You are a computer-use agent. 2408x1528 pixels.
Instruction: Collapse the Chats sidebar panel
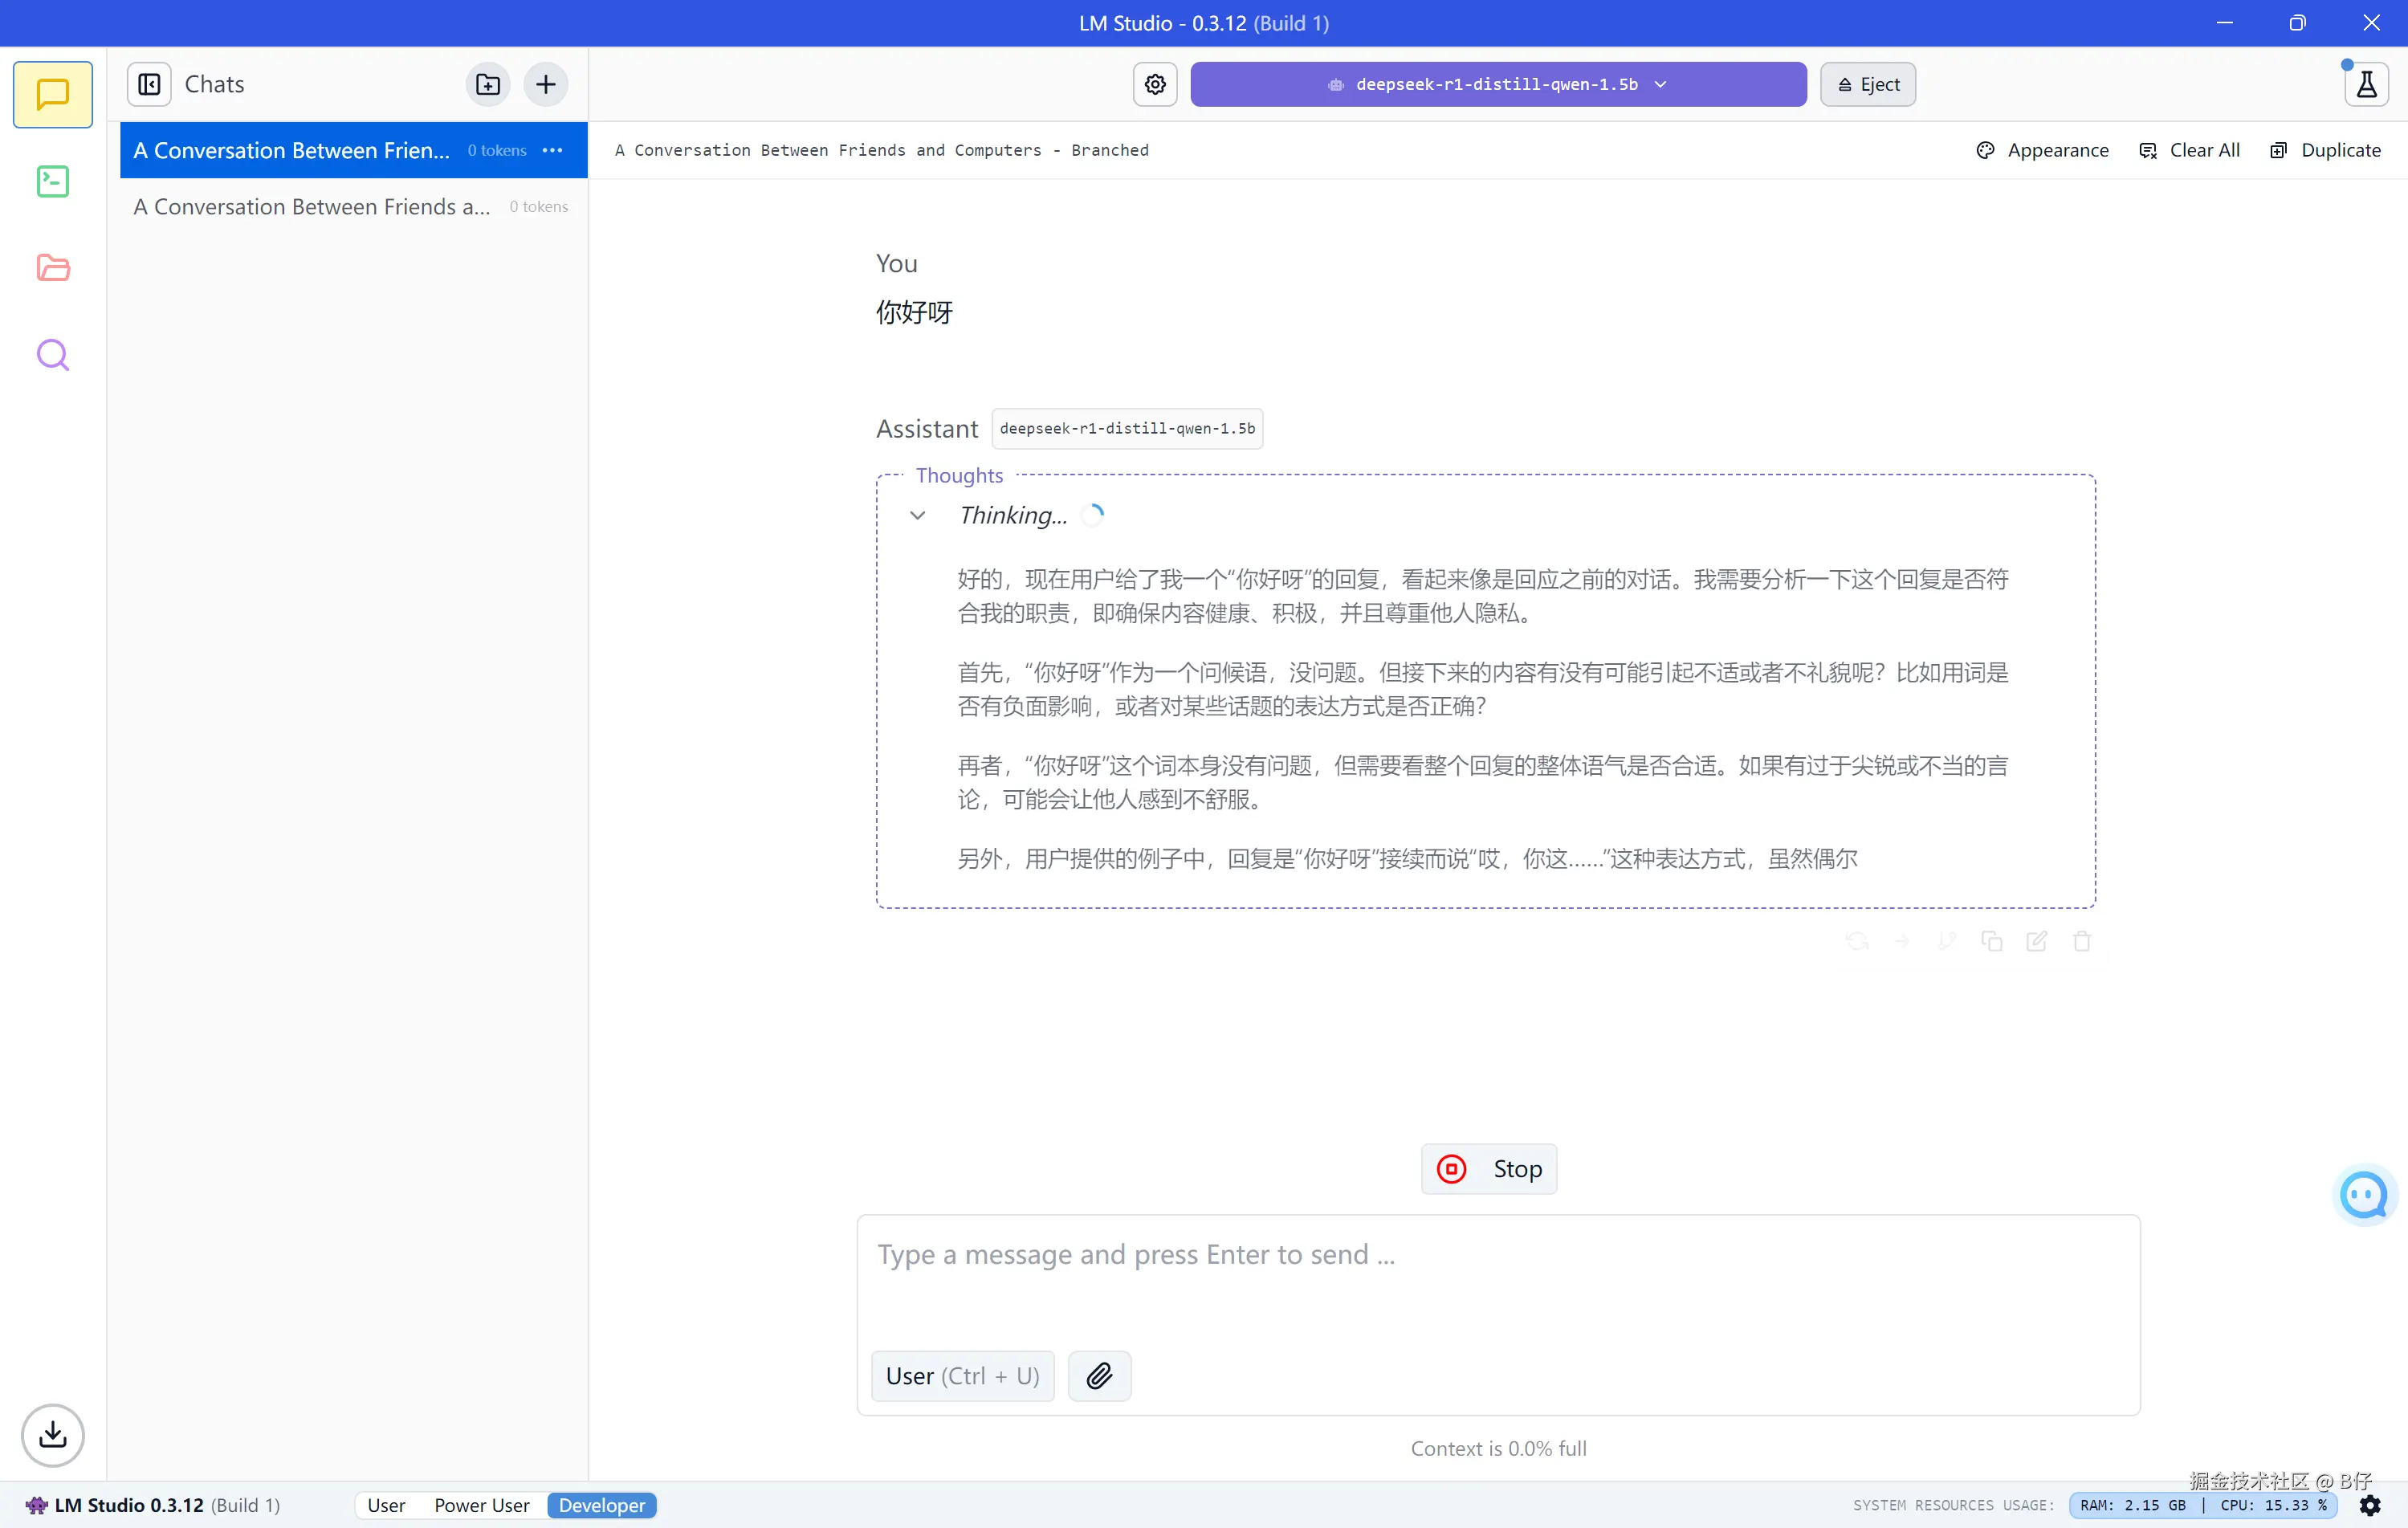pos(149,84)
